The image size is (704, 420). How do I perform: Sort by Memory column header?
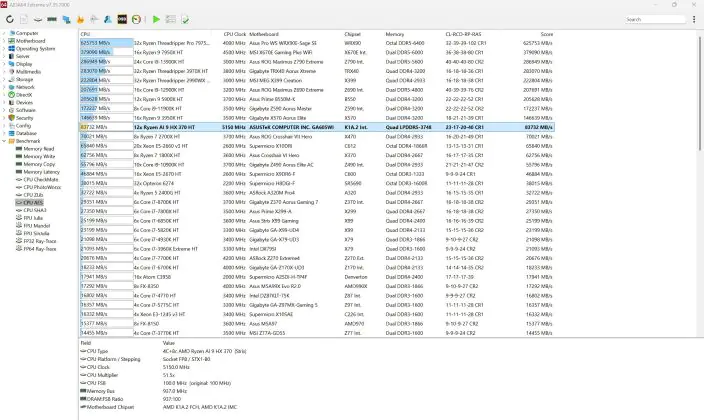(x=395, y=34)
